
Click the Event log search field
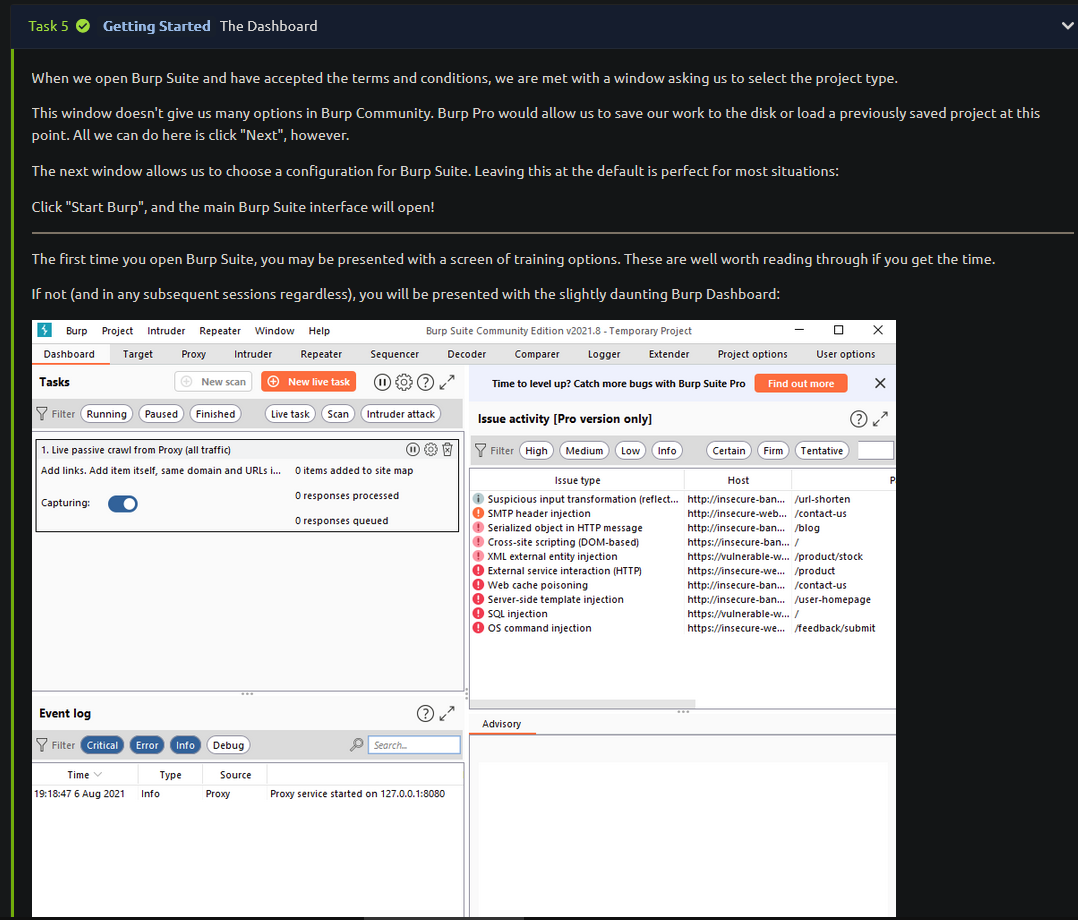pyautogui.click(x=414, y=745)
